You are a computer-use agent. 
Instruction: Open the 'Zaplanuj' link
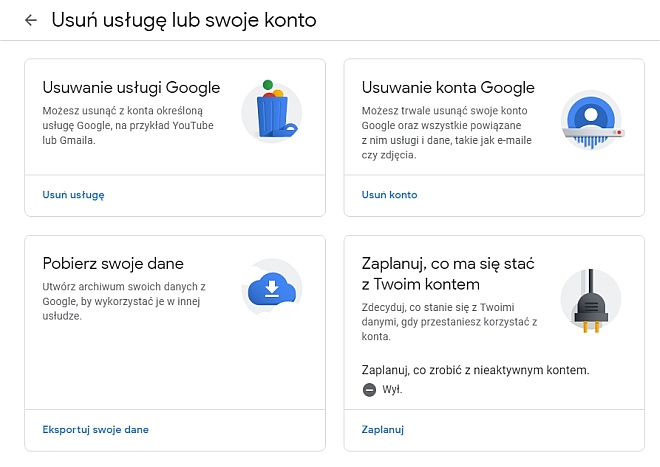click(382, 429)
